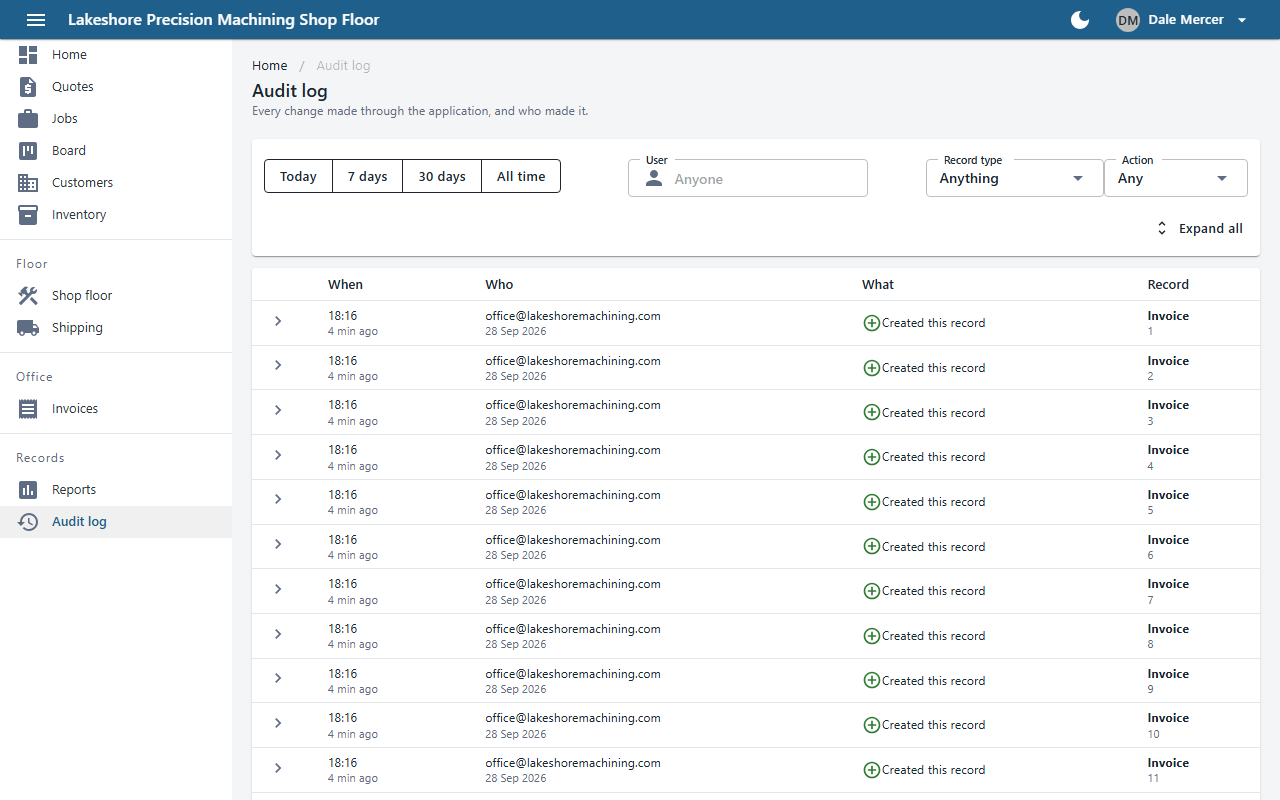This screenshot has height=800, width=1280.
Task: Expand the Invoice 9 row
Action: pos(278,678)
